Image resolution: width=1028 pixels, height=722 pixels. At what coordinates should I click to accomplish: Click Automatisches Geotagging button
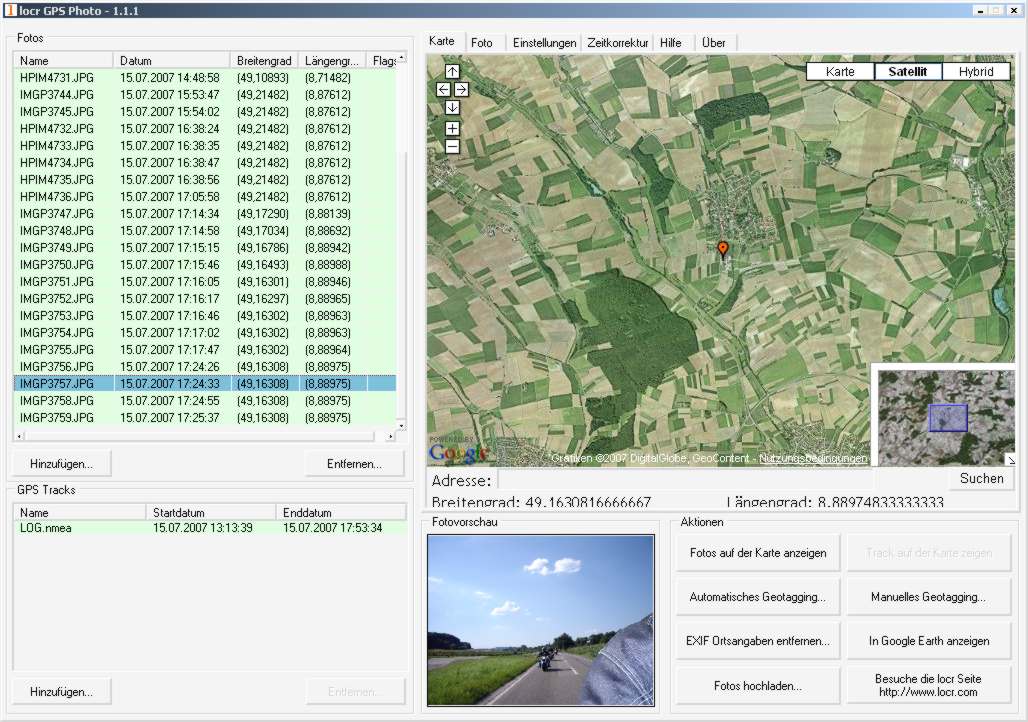(757, 597)
